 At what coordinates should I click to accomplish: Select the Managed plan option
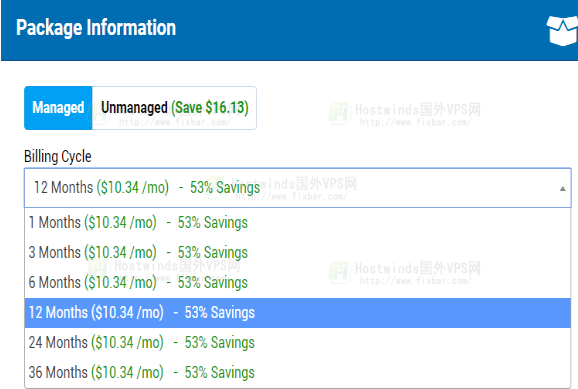point(58,108)
